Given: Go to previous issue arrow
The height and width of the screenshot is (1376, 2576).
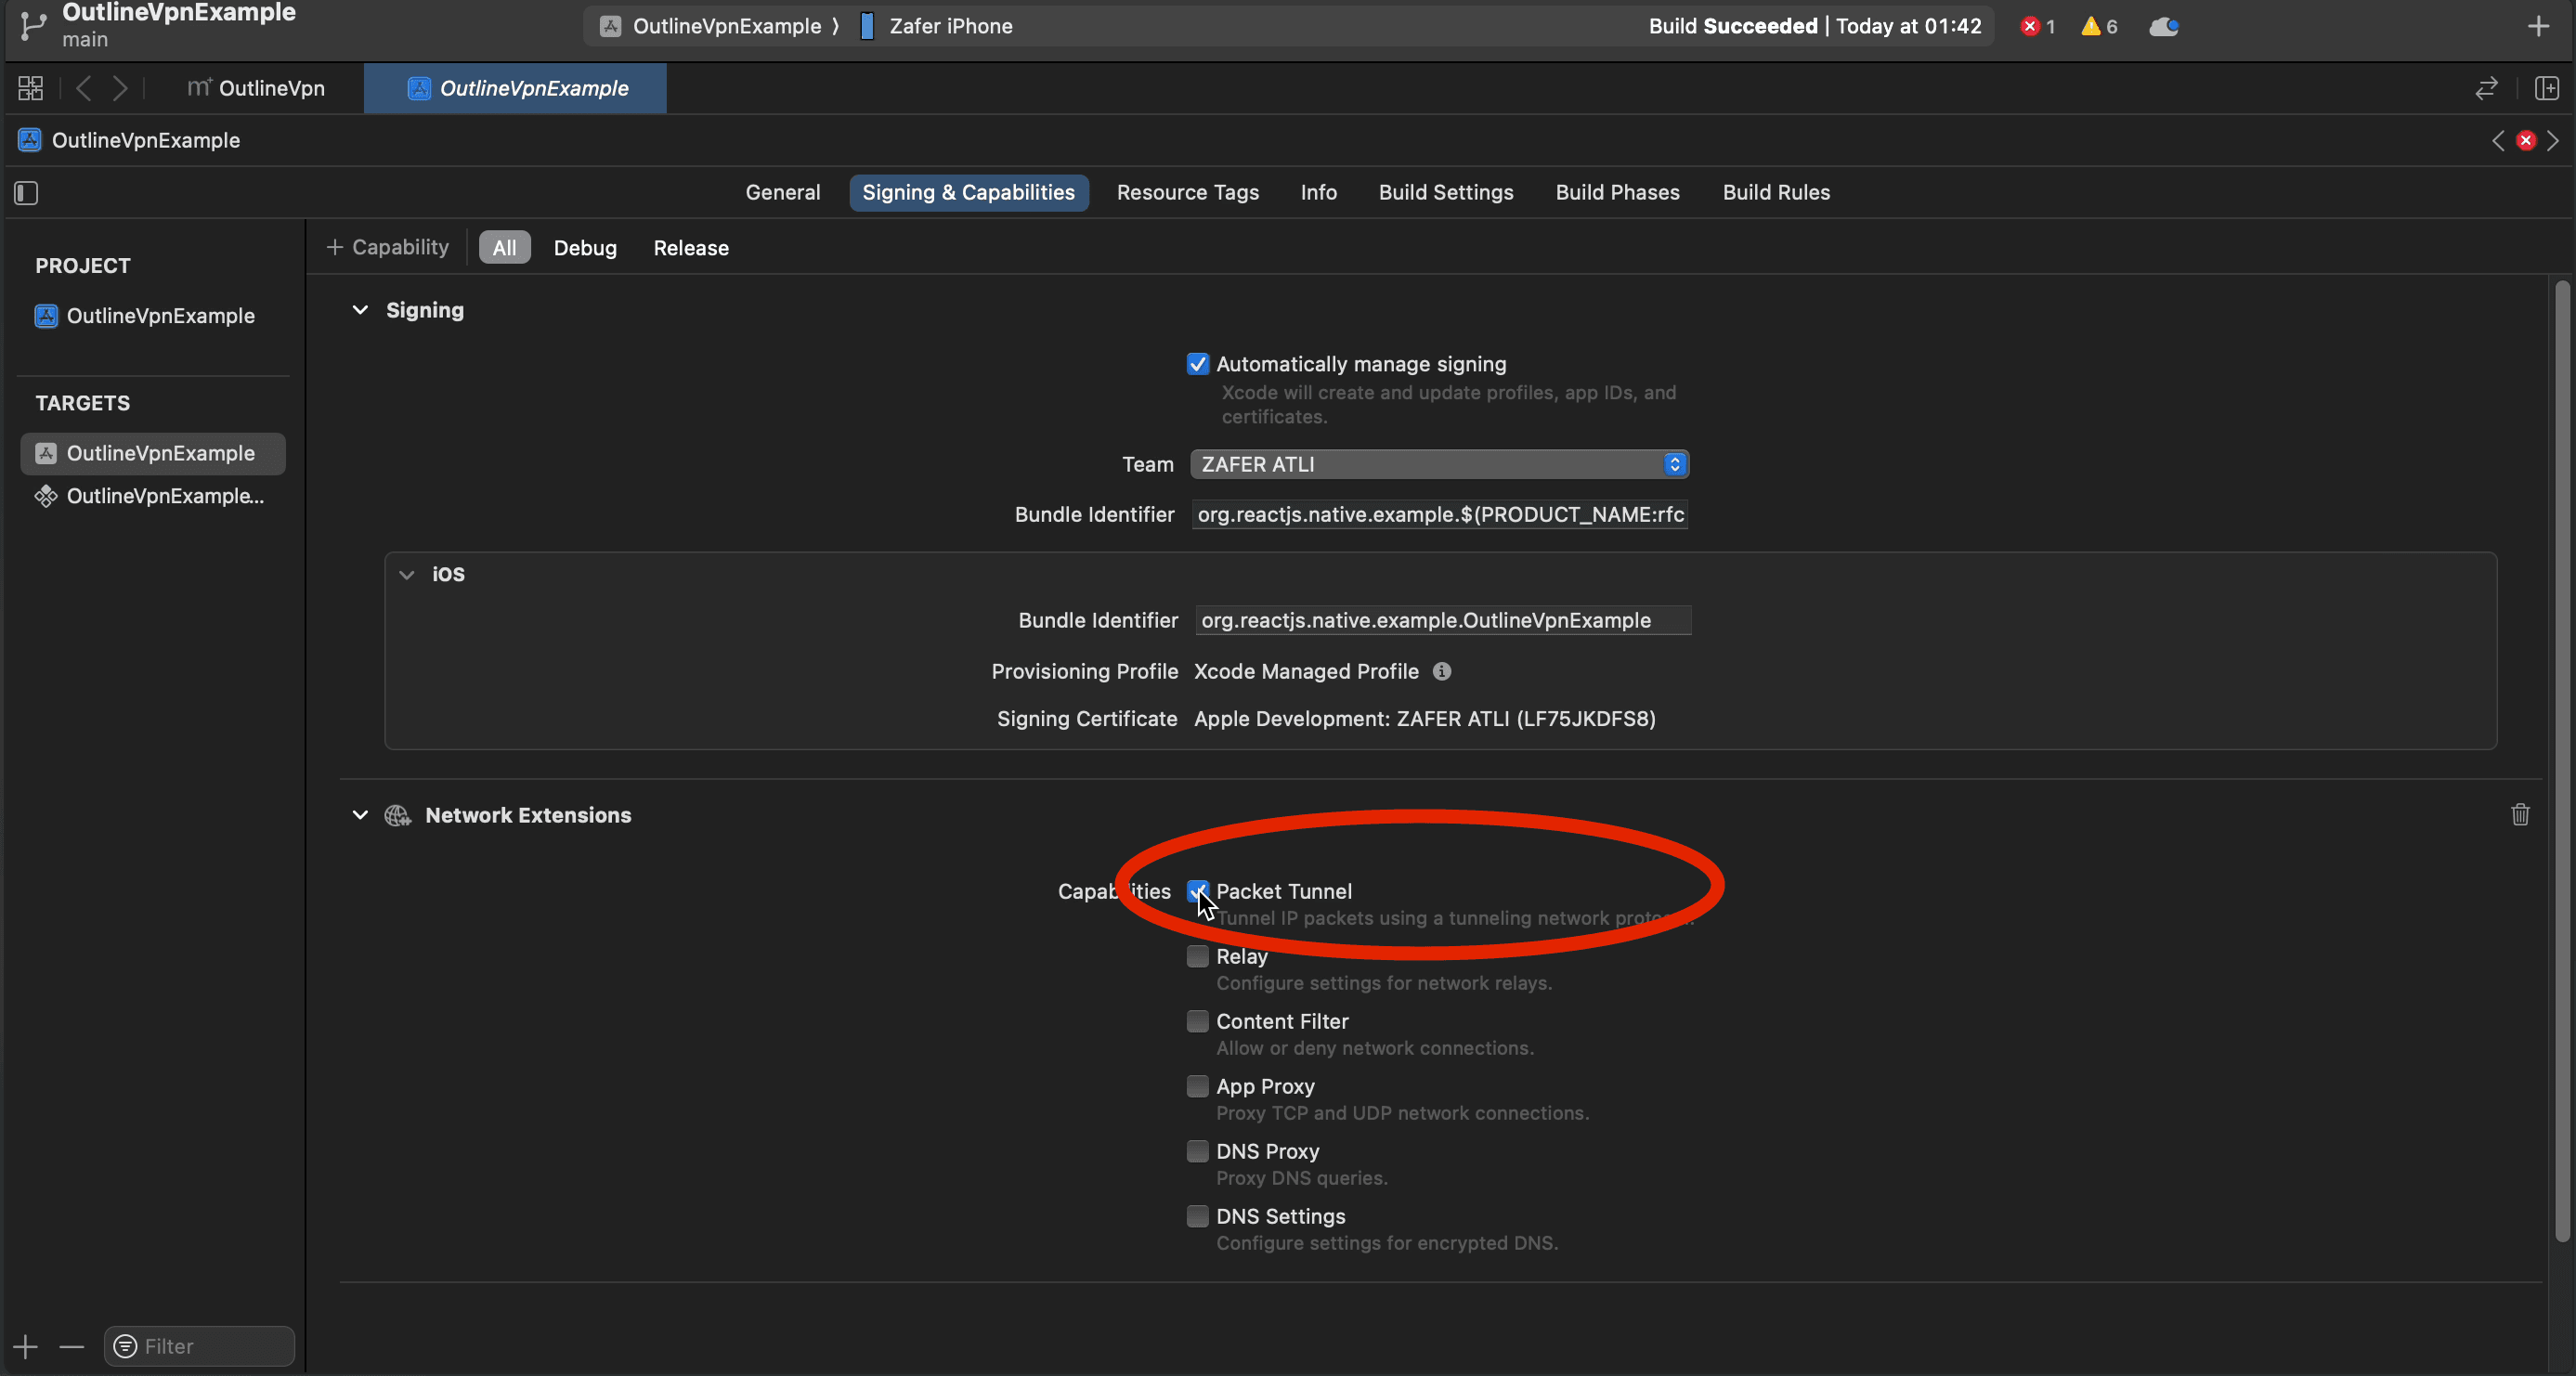Looking at the screenshot, I should point(2498,140).
